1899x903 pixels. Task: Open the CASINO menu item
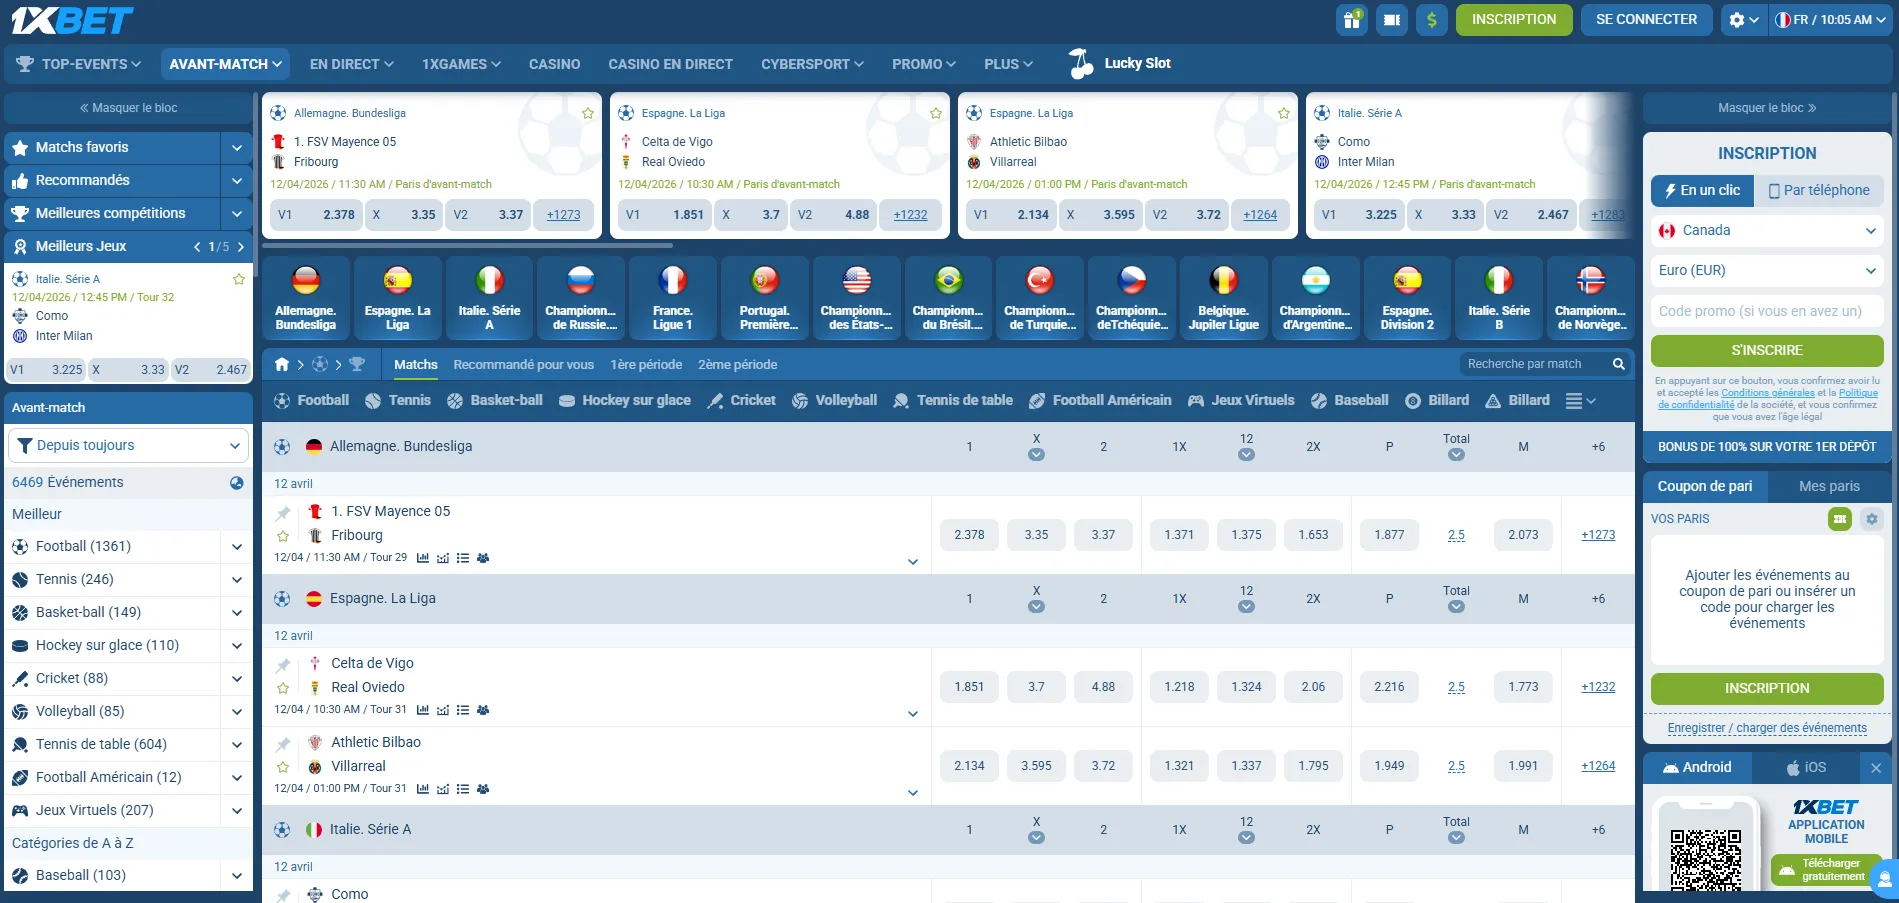(554, 64)
